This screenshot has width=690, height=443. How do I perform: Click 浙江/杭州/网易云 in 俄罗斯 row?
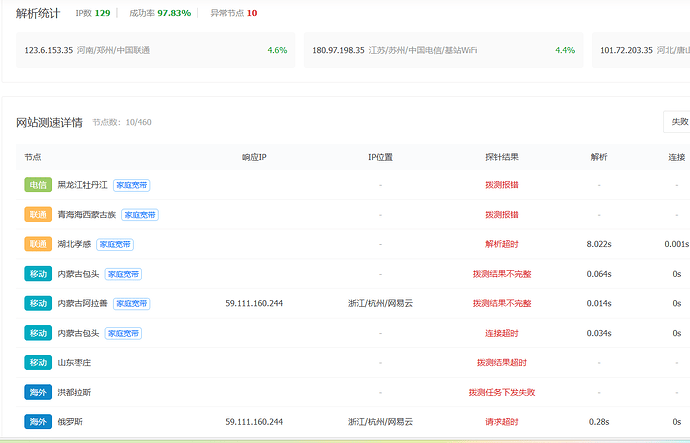click(380, 422)
